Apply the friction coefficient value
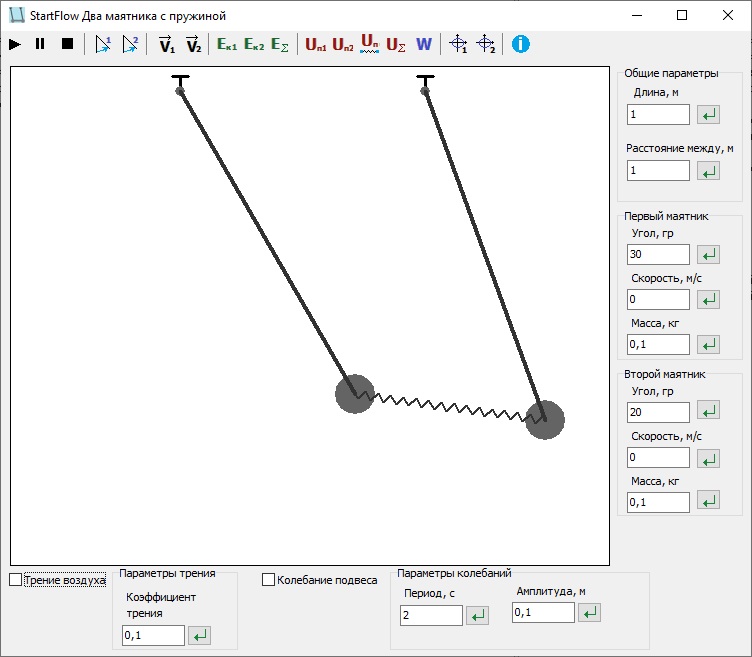The width and height of the screenshot is (752, 657). (x=200, y=635)
